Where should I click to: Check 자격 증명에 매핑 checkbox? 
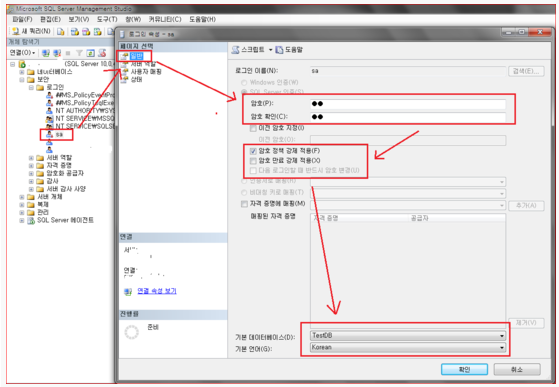pos(244,204)
